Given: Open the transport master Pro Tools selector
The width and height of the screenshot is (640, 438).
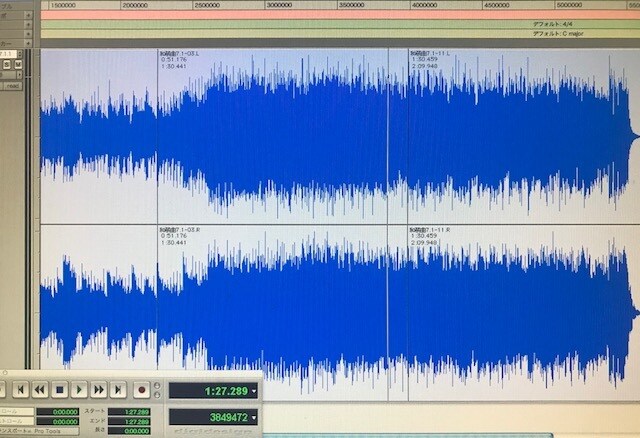Looking at the screenshot, I should 39,431.
